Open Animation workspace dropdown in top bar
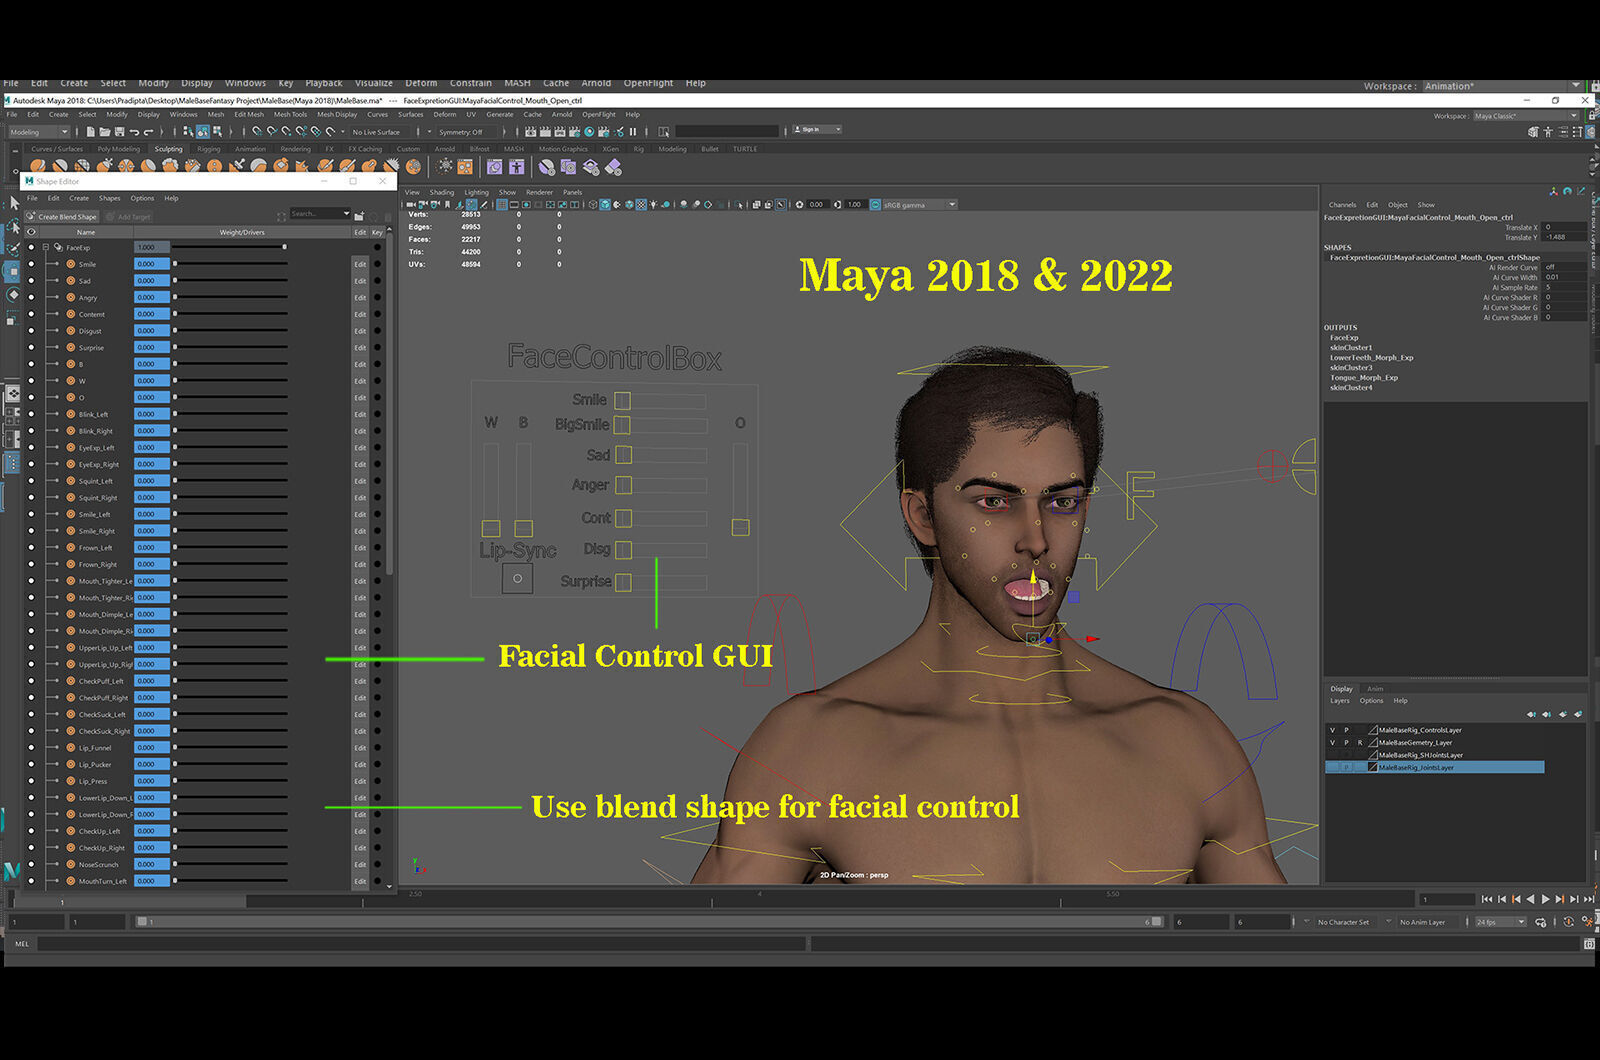 tap(1502, 86)
